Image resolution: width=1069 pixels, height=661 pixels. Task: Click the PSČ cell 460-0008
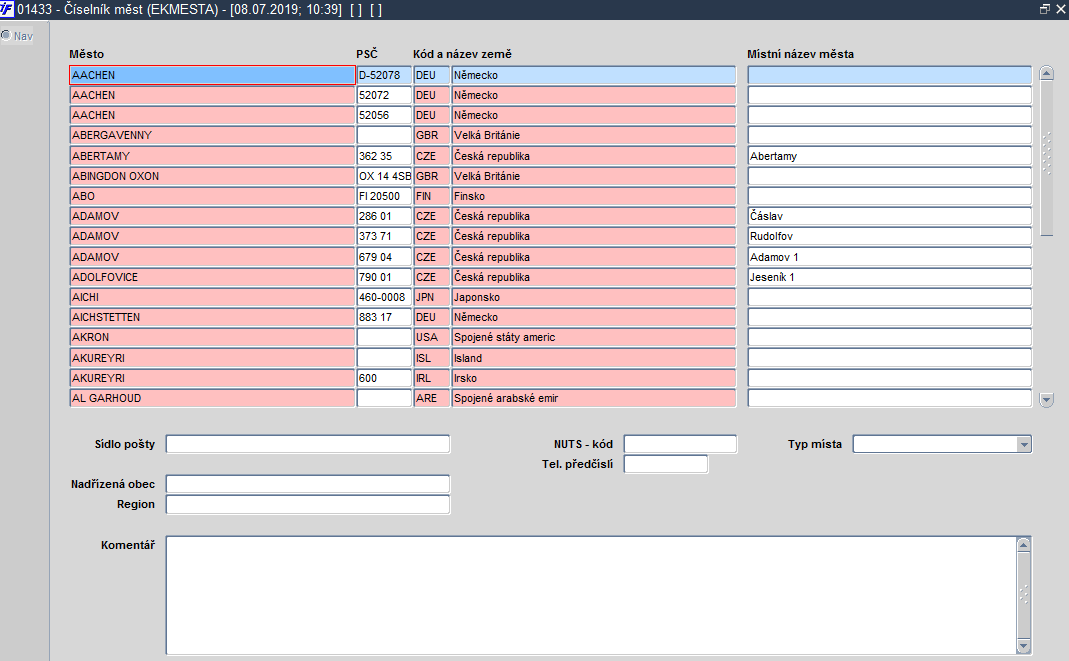click(384, 297)
